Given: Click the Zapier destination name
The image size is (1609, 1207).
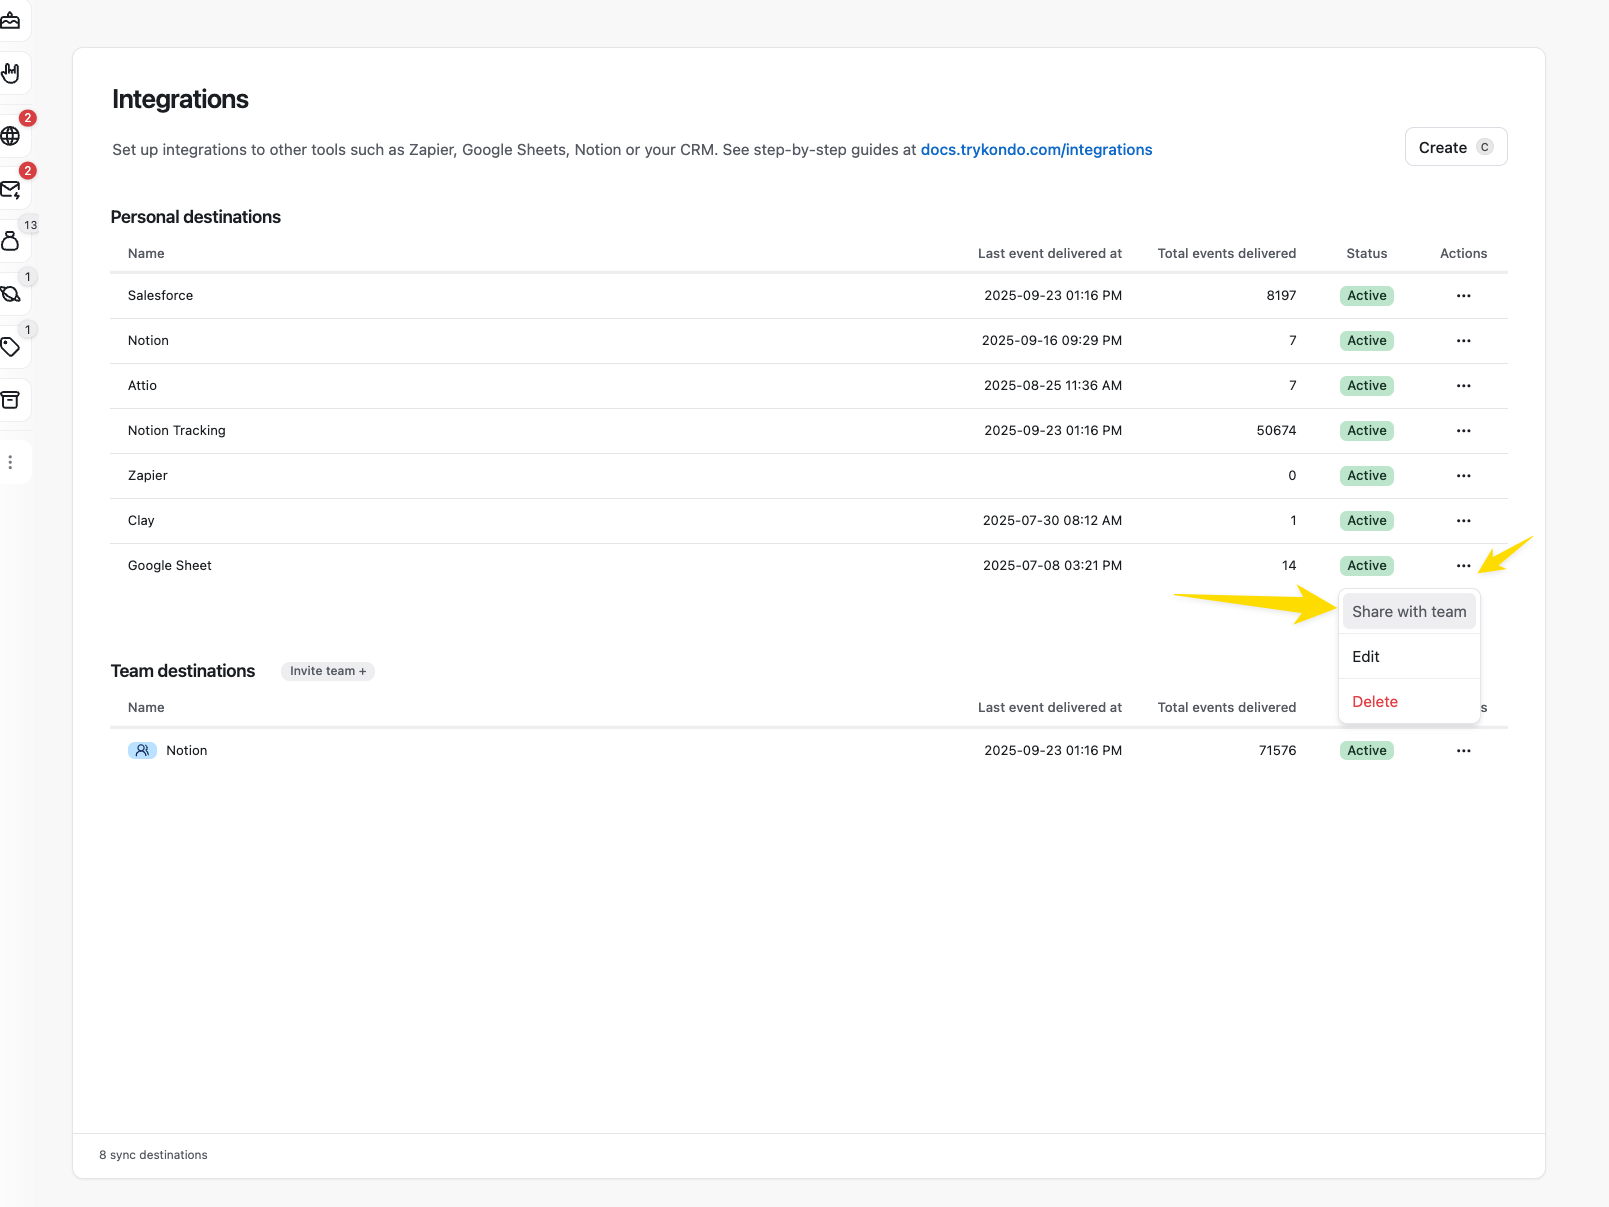Looking at the screenshot, I should coord(148,476).
